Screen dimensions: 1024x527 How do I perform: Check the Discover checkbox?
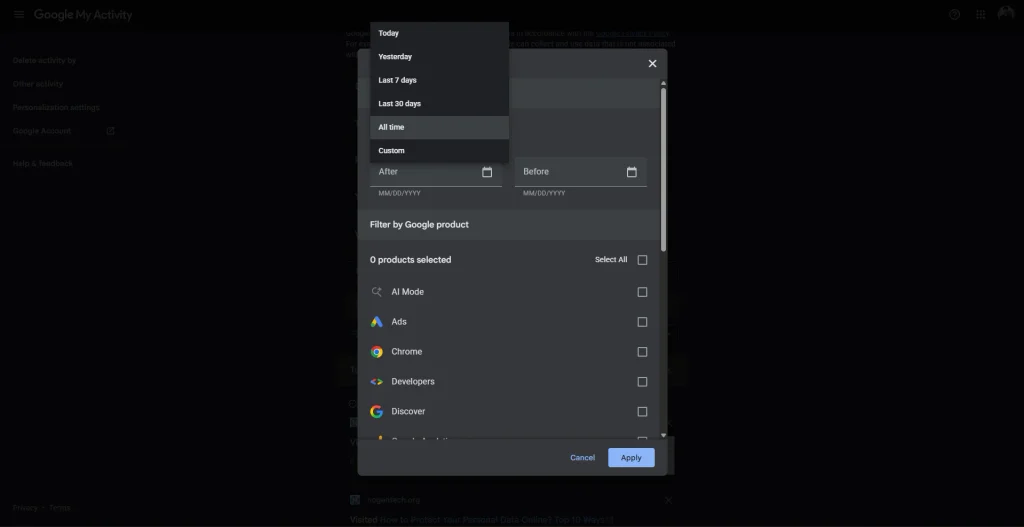(x=643, y=411)
